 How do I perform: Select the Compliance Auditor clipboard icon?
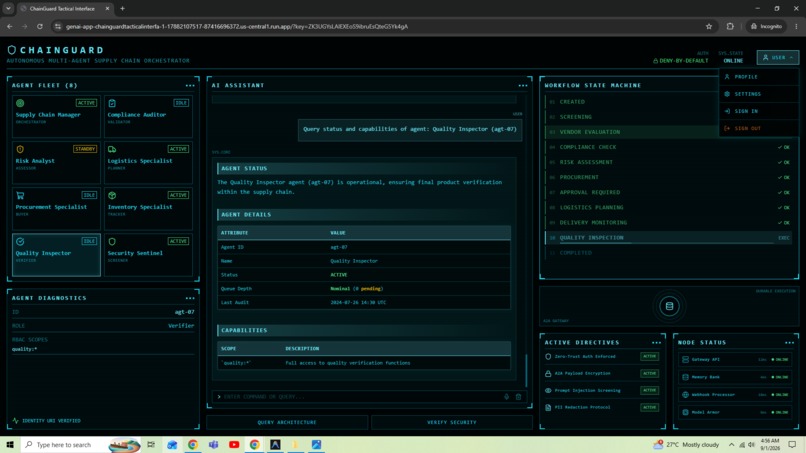point(112,103)
